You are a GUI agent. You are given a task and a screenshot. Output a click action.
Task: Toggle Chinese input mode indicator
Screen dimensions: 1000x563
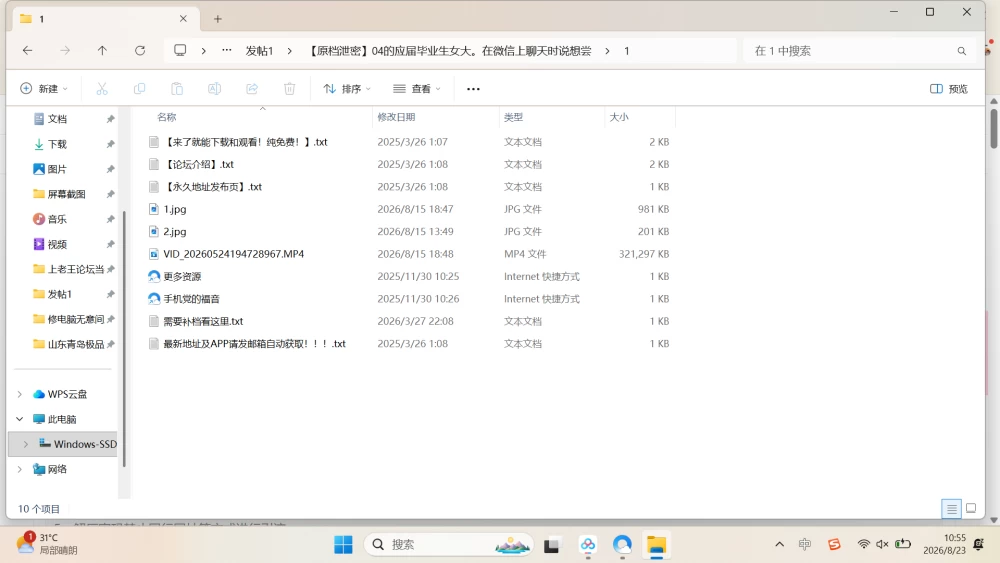point(805,544)
